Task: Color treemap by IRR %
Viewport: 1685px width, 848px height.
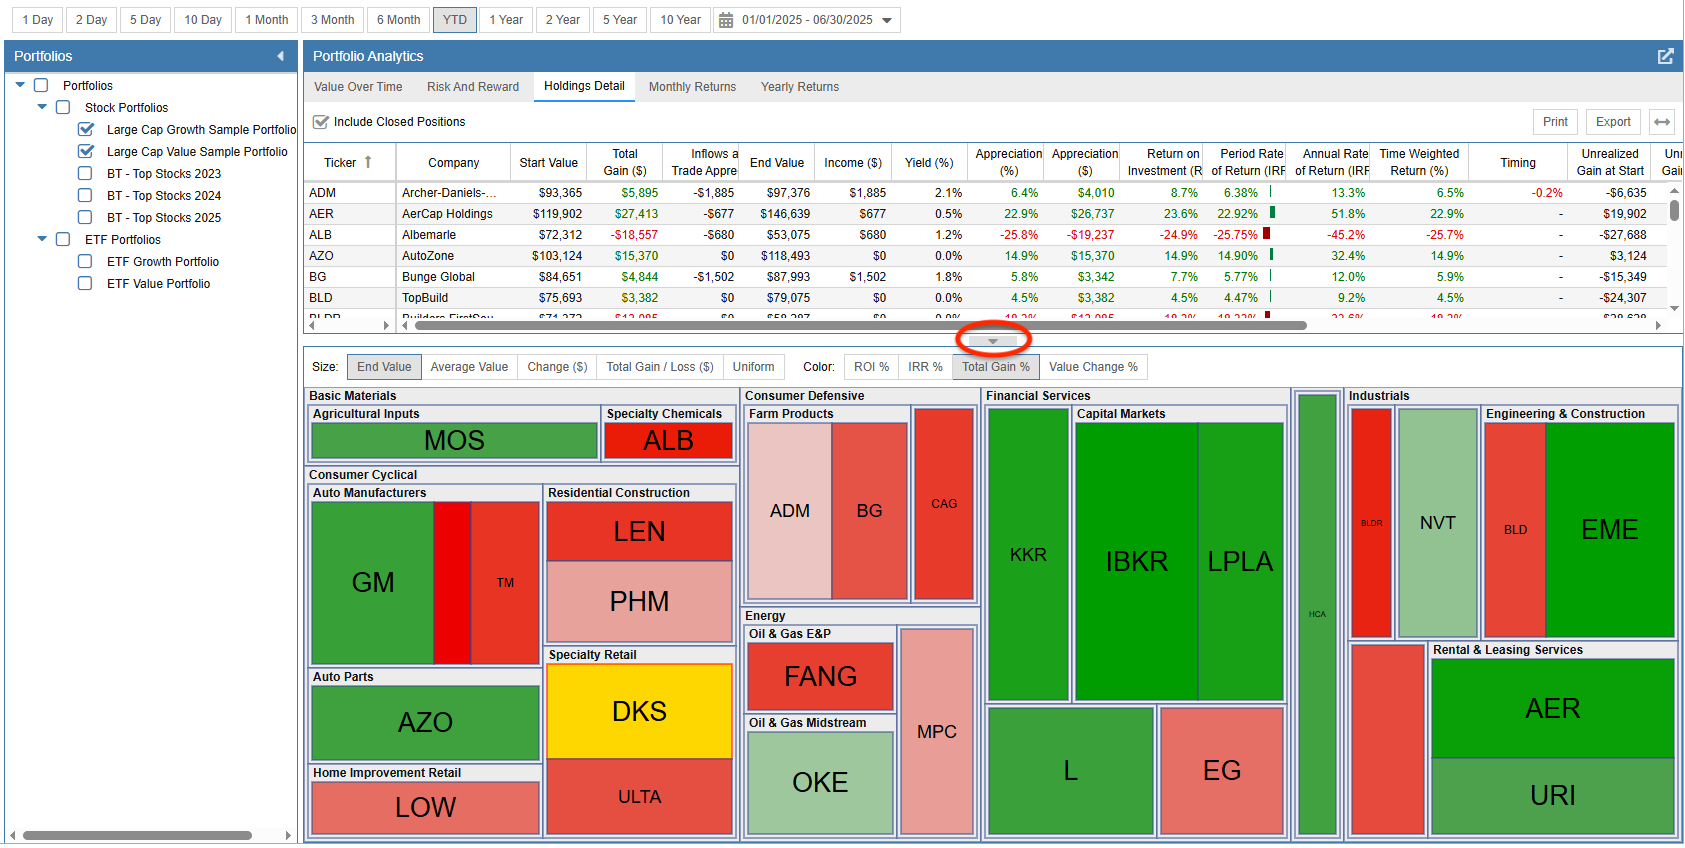Action: click(x=925, y=367)
